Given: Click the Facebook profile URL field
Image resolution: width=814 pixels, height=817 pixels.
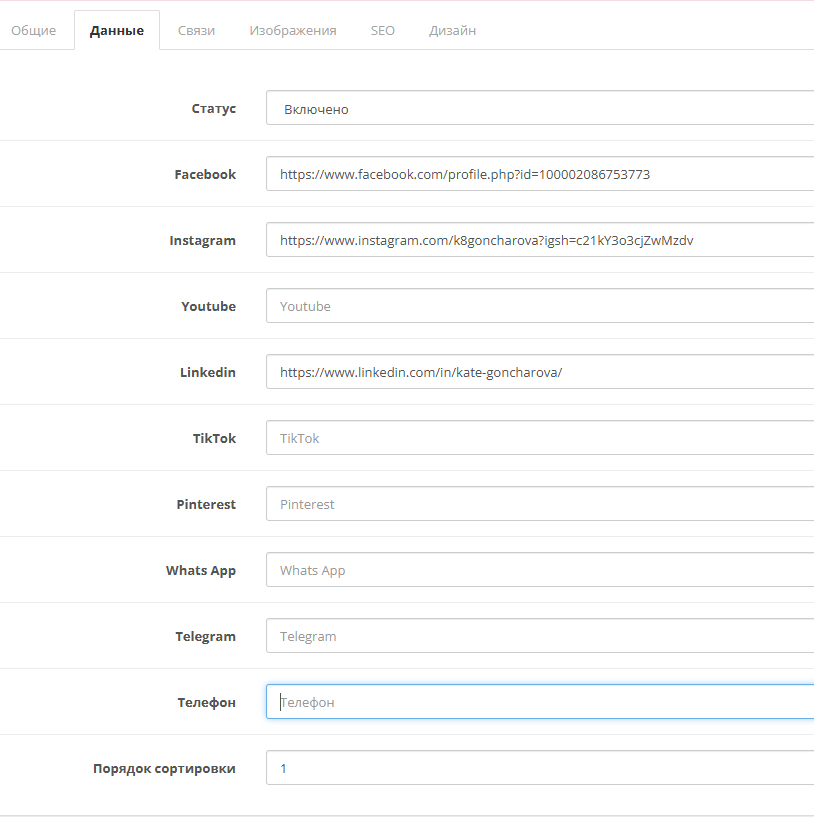Looking at the screenshot, I should pos(540,174).
